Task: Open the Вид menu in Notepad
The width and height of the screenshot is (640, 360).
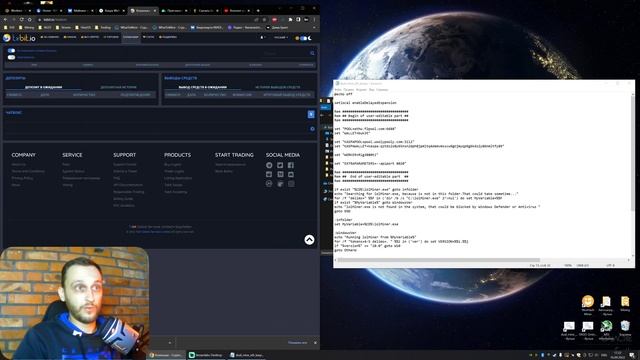Action: coord(371,89)
